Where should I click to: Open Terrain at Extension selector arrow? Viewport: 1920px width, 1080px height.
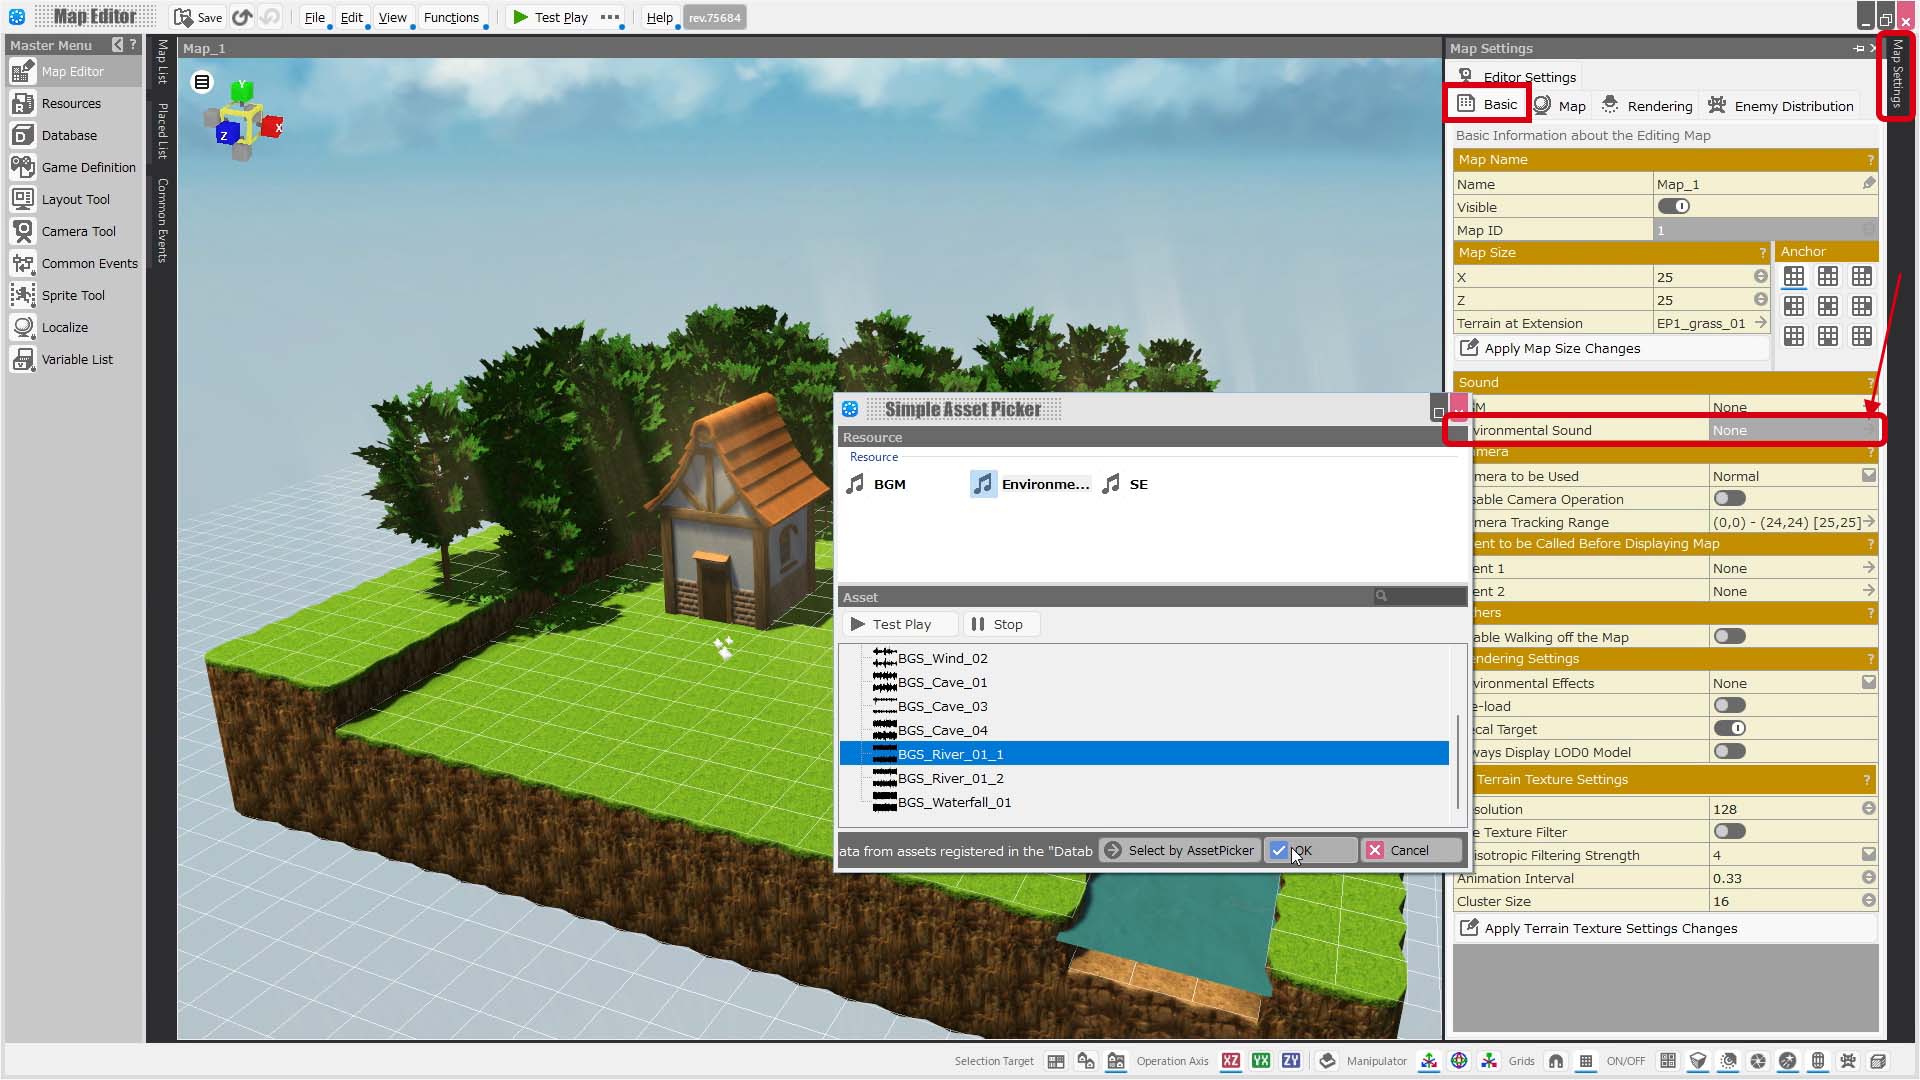tap(1760, 323)
